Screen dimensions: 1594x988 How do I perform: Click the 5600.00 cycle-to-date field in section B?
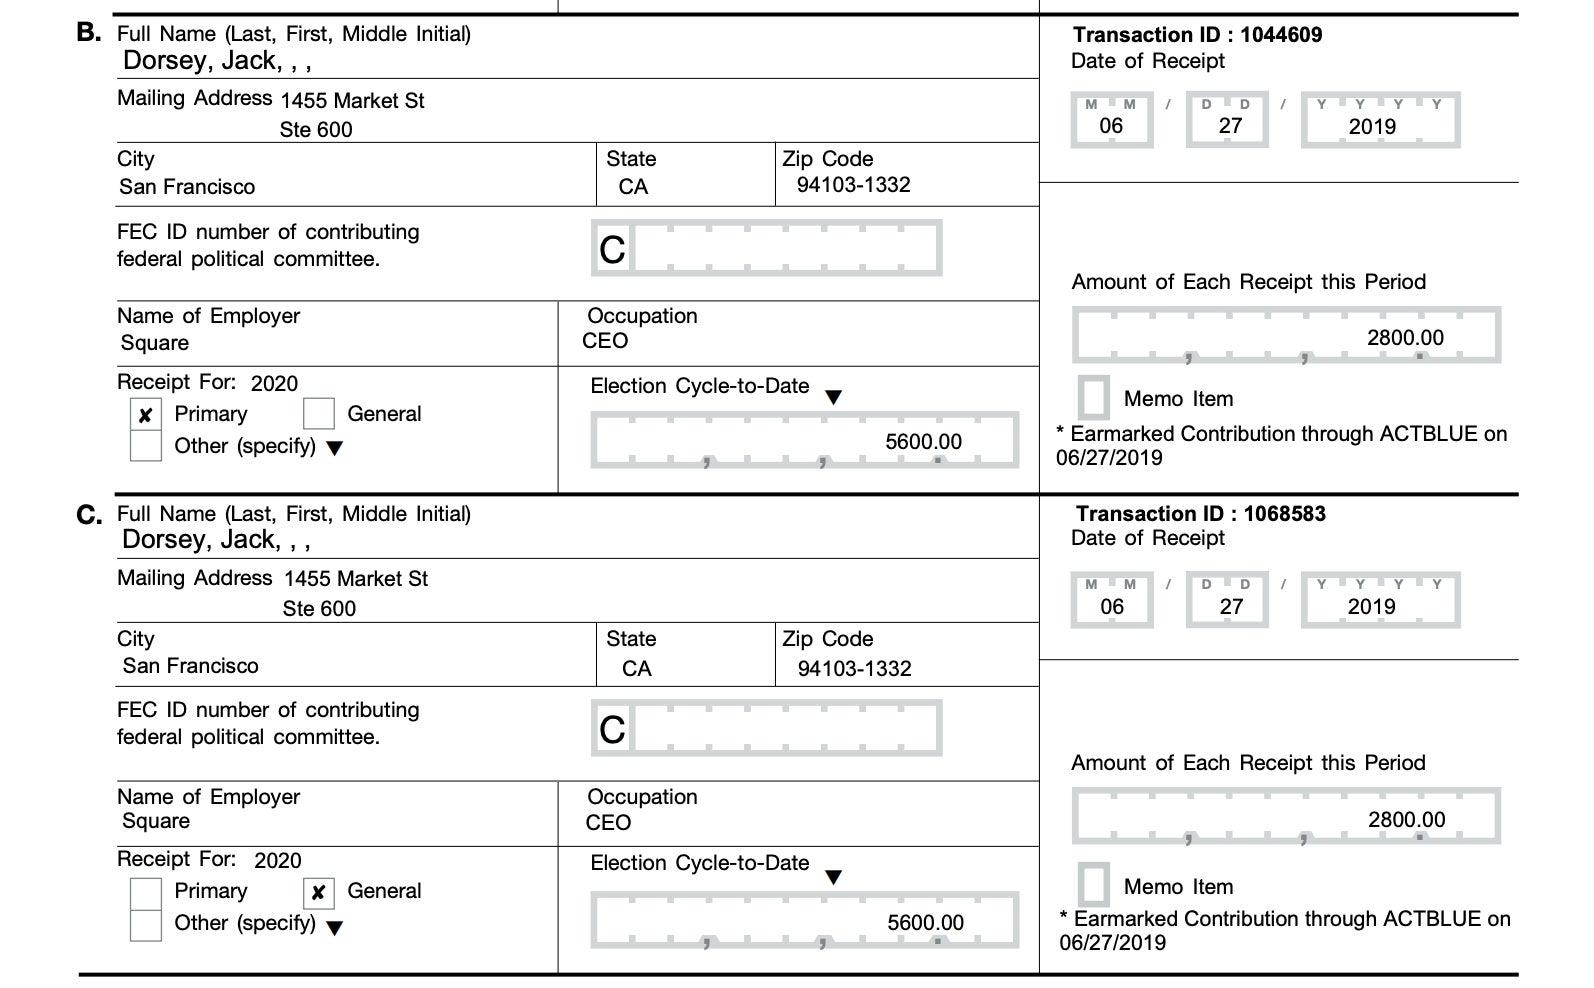(x=804, y=441)
